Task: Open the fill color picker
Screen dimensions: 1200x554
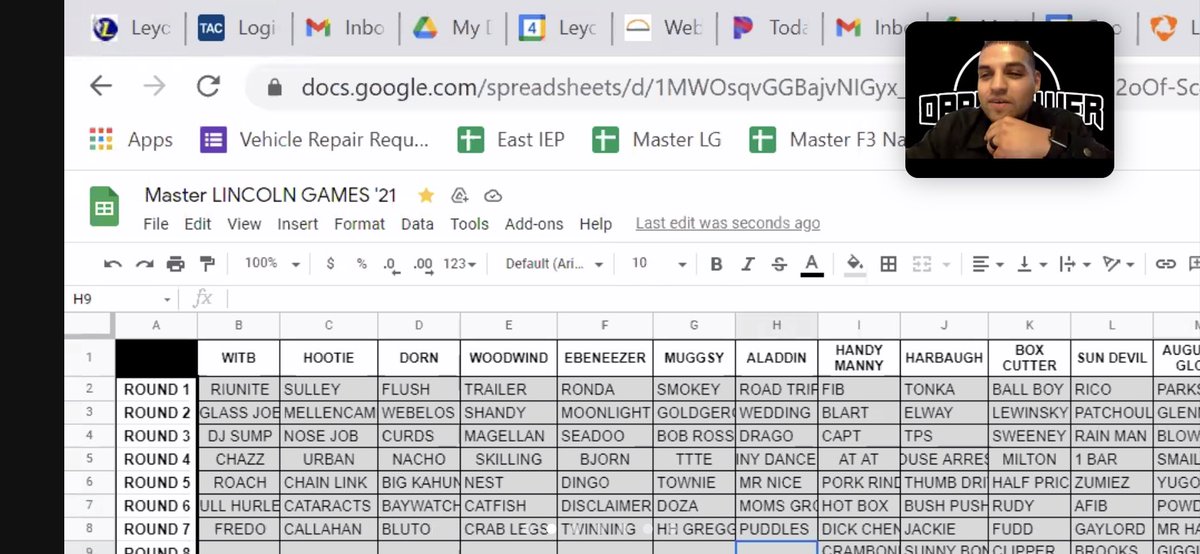Action: [x=855, y=264]
